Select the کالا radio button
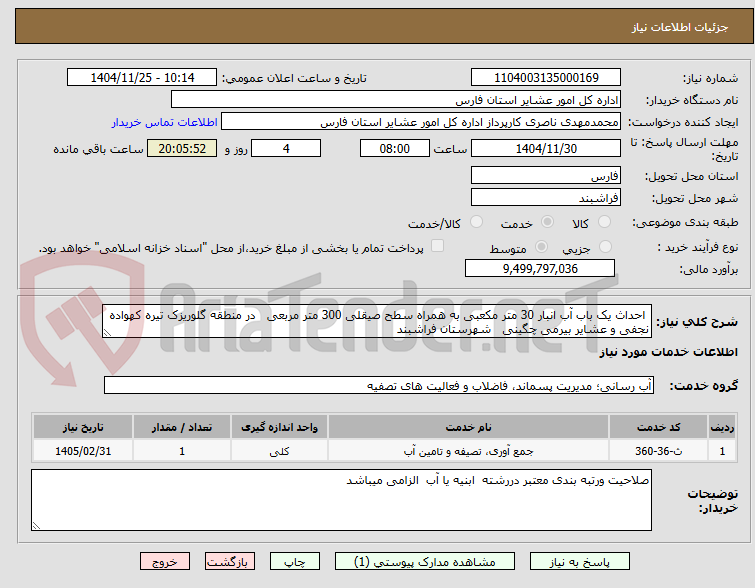Screen dimensions: 755x588 pyautogui.click(x=604, y=222)
